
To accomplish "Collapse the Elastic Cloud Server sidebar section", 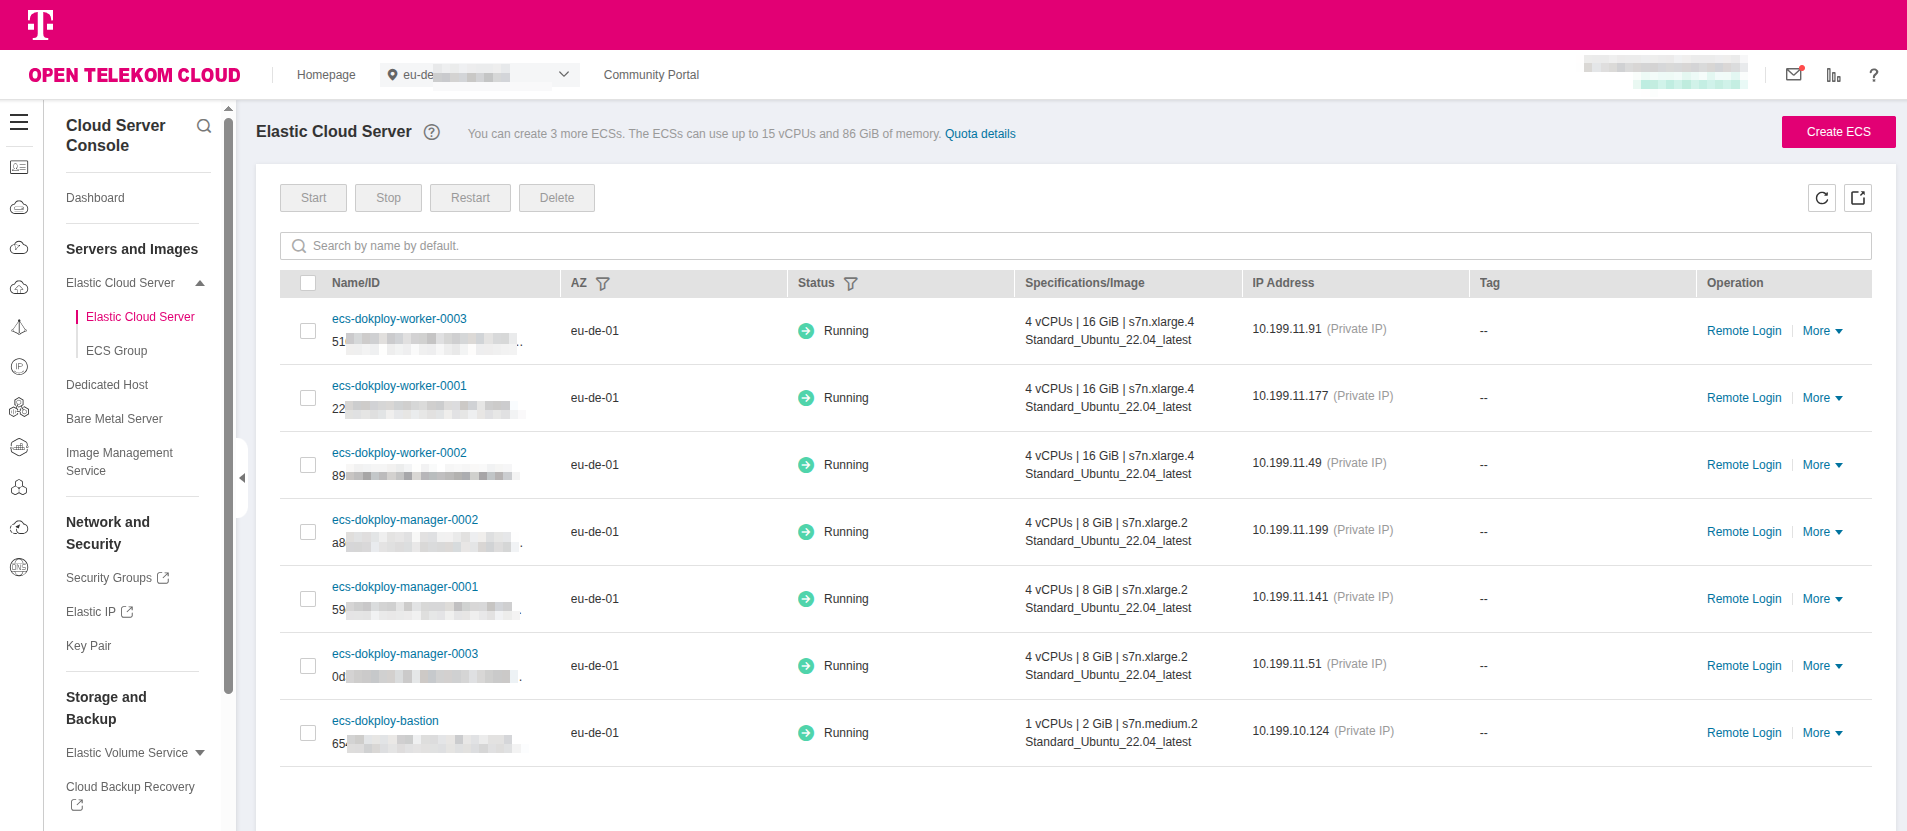I will click(x=200, y=283).
